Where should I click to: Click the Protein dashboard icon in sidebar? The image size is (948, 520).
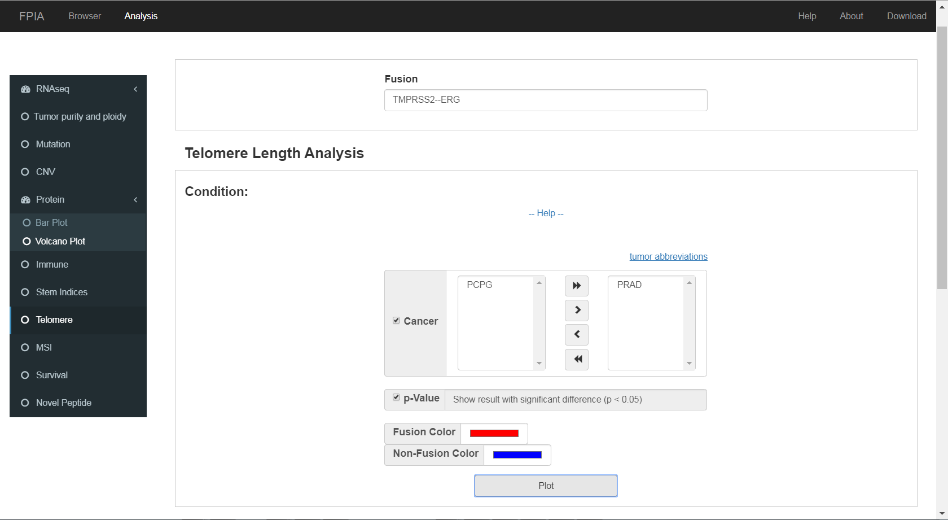(25, 200)
